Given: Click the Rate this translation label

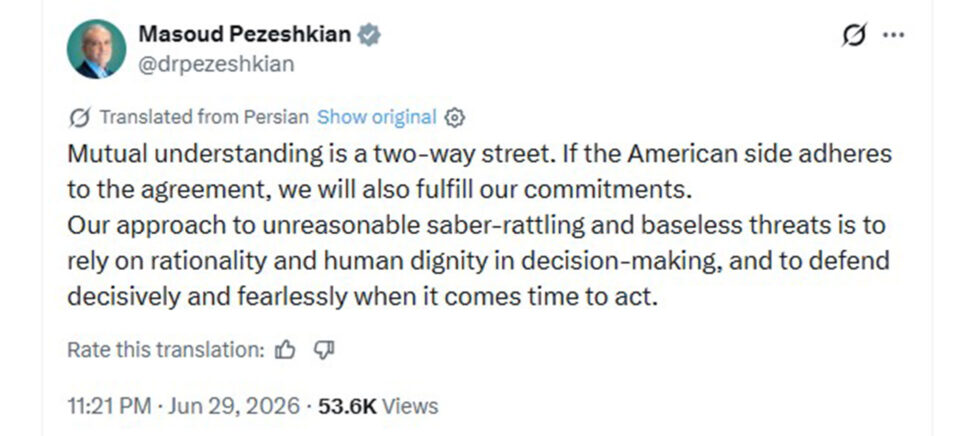Looking at the screenshot, I should pyautogui.click(x=166, y=350).
